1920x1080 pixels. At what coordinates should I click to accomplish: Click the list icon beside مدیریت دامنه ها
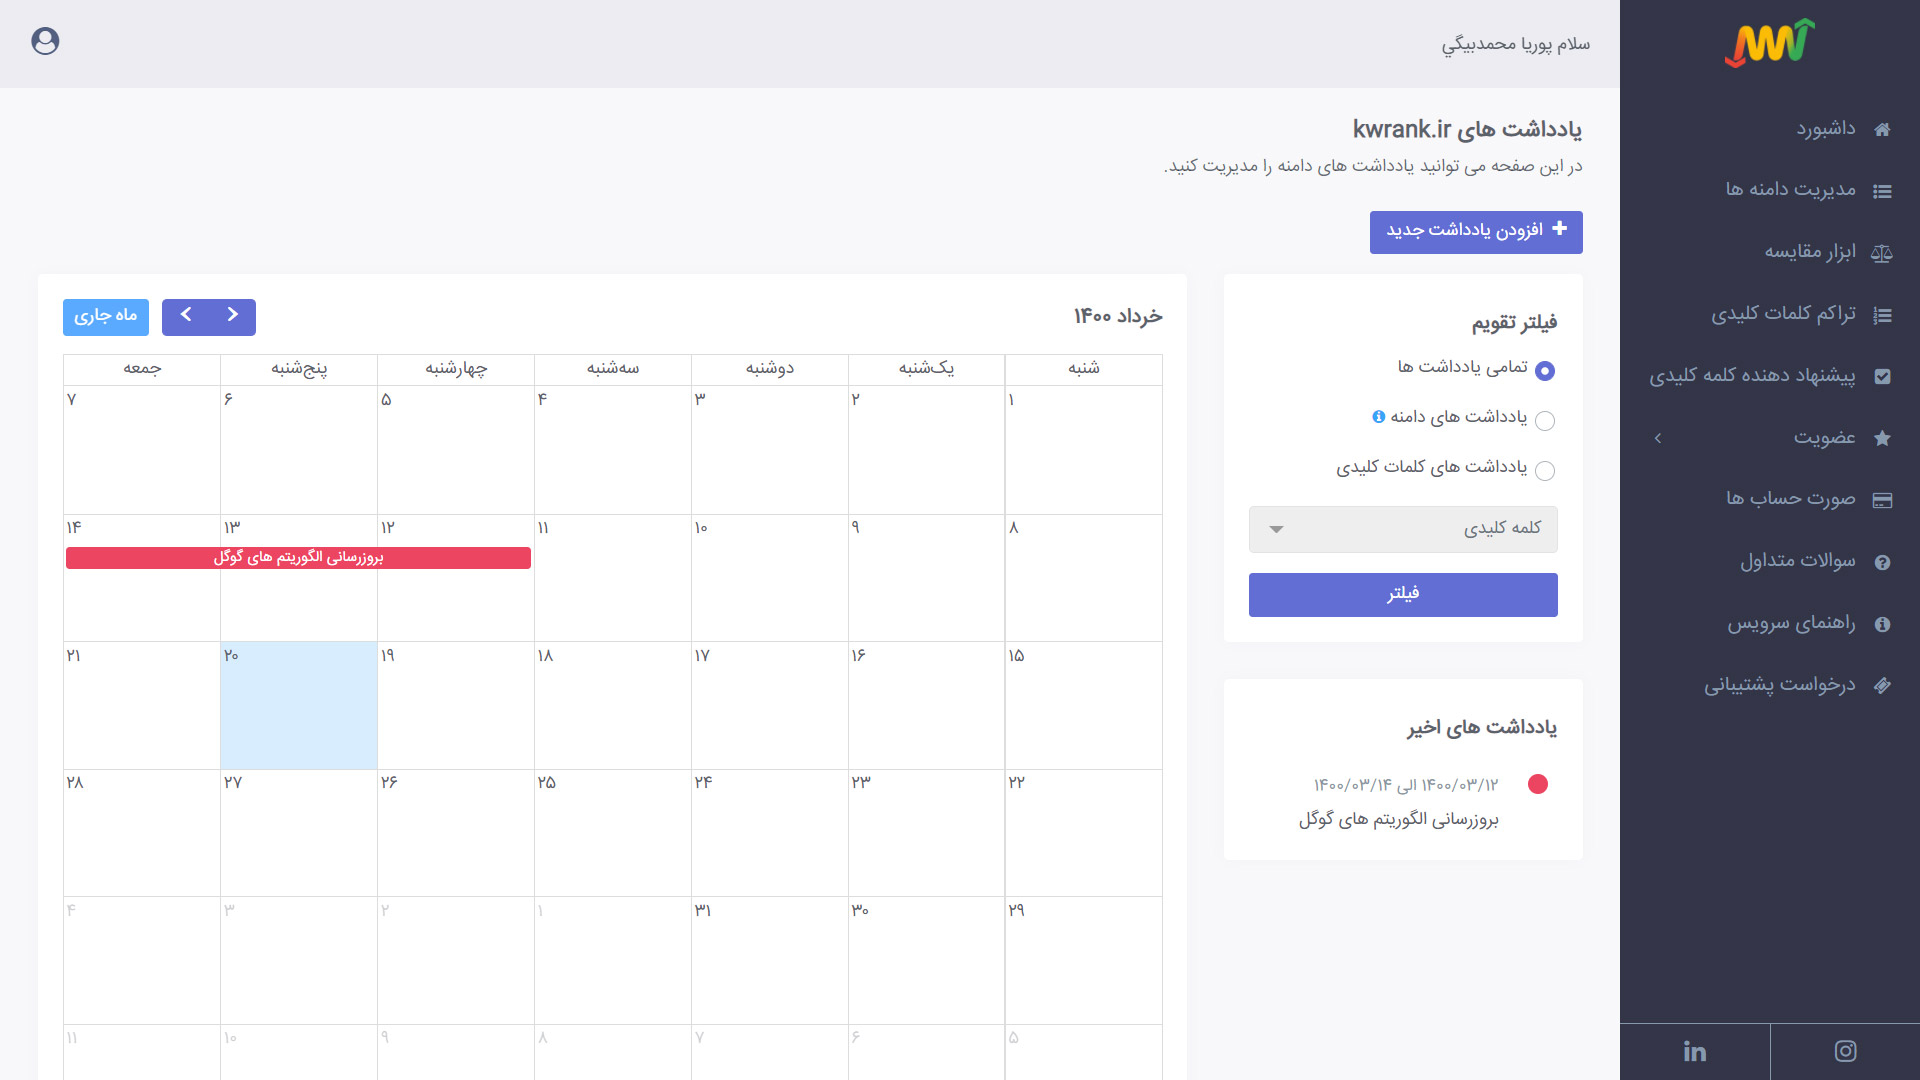[x=1882, y=191]
